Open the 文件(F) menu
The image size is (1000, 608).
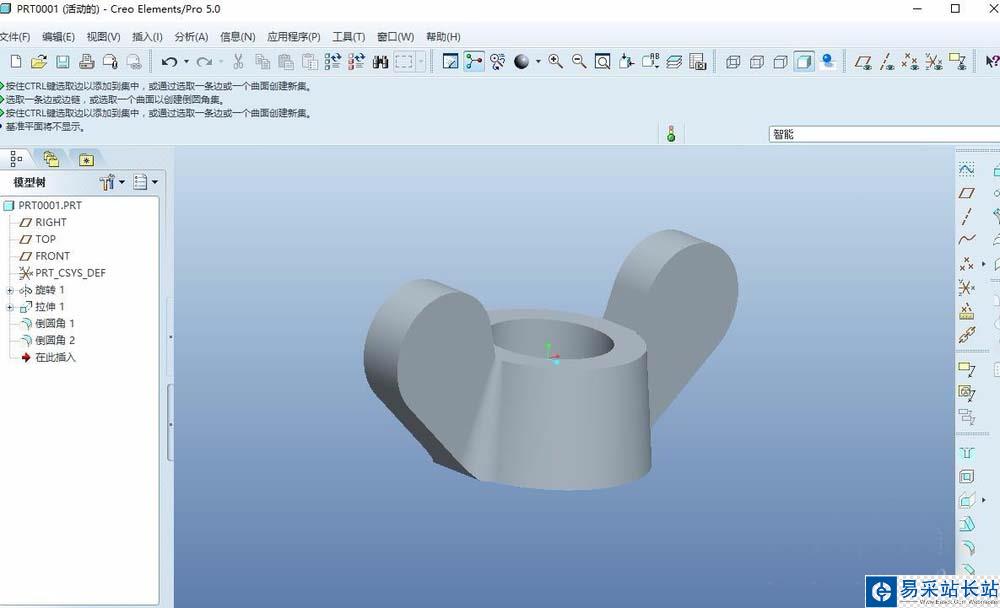[x=15, y=37]
